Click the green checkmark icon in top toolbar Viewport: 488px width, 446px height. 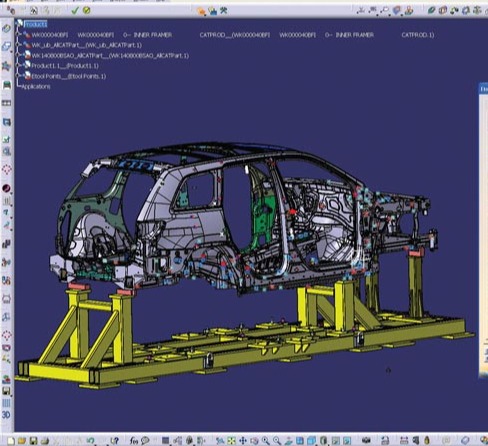pos(75,10)
